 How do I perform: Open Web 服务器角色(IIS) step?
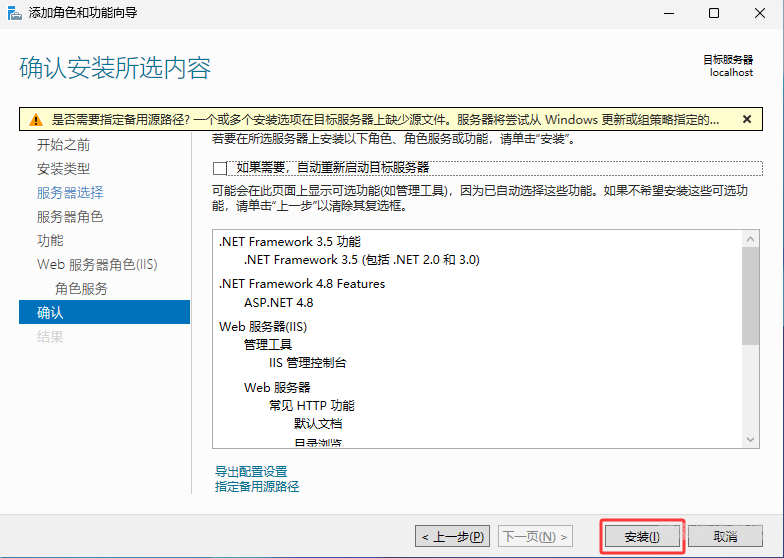tap(97, 264)
